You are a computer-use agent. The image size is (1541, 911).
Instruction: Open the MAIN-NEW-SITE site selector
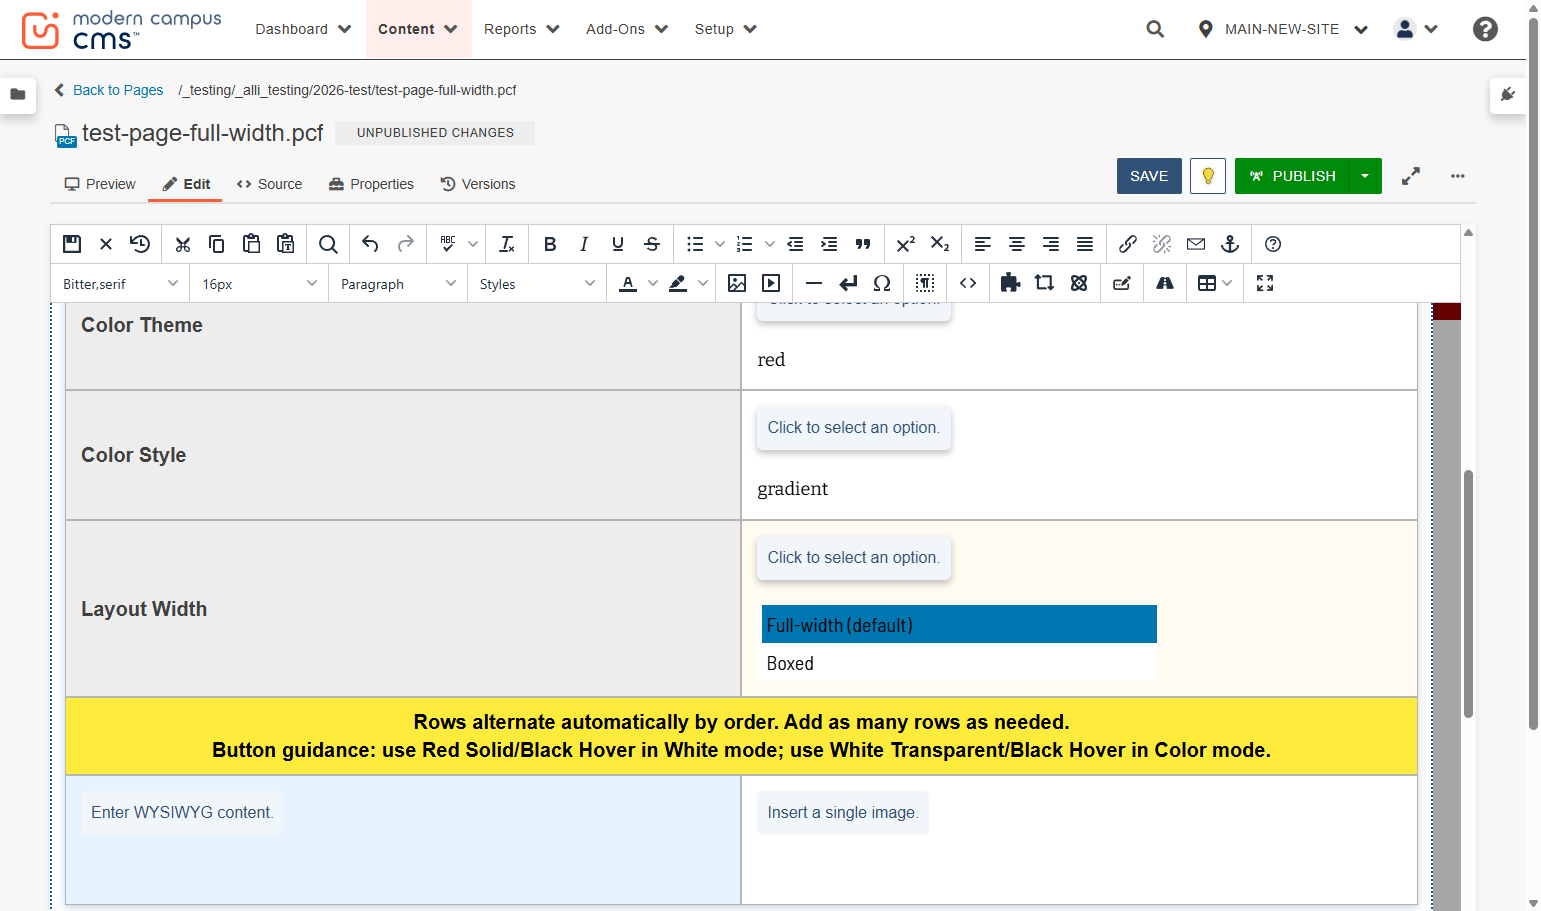[x=1283, y=29]
